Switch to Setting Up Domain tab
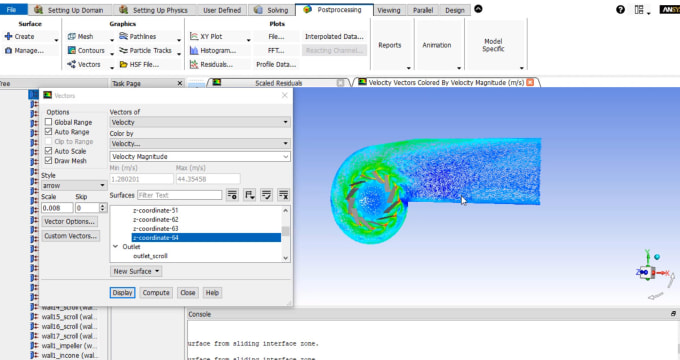This screenshot has width=680, height=360. tap(70, 10)
